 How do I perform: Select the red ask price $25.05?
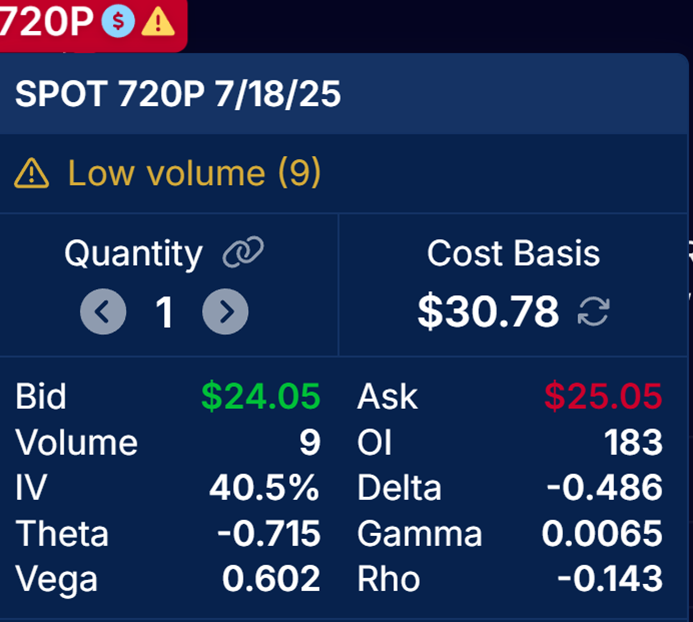coord(603,396)
